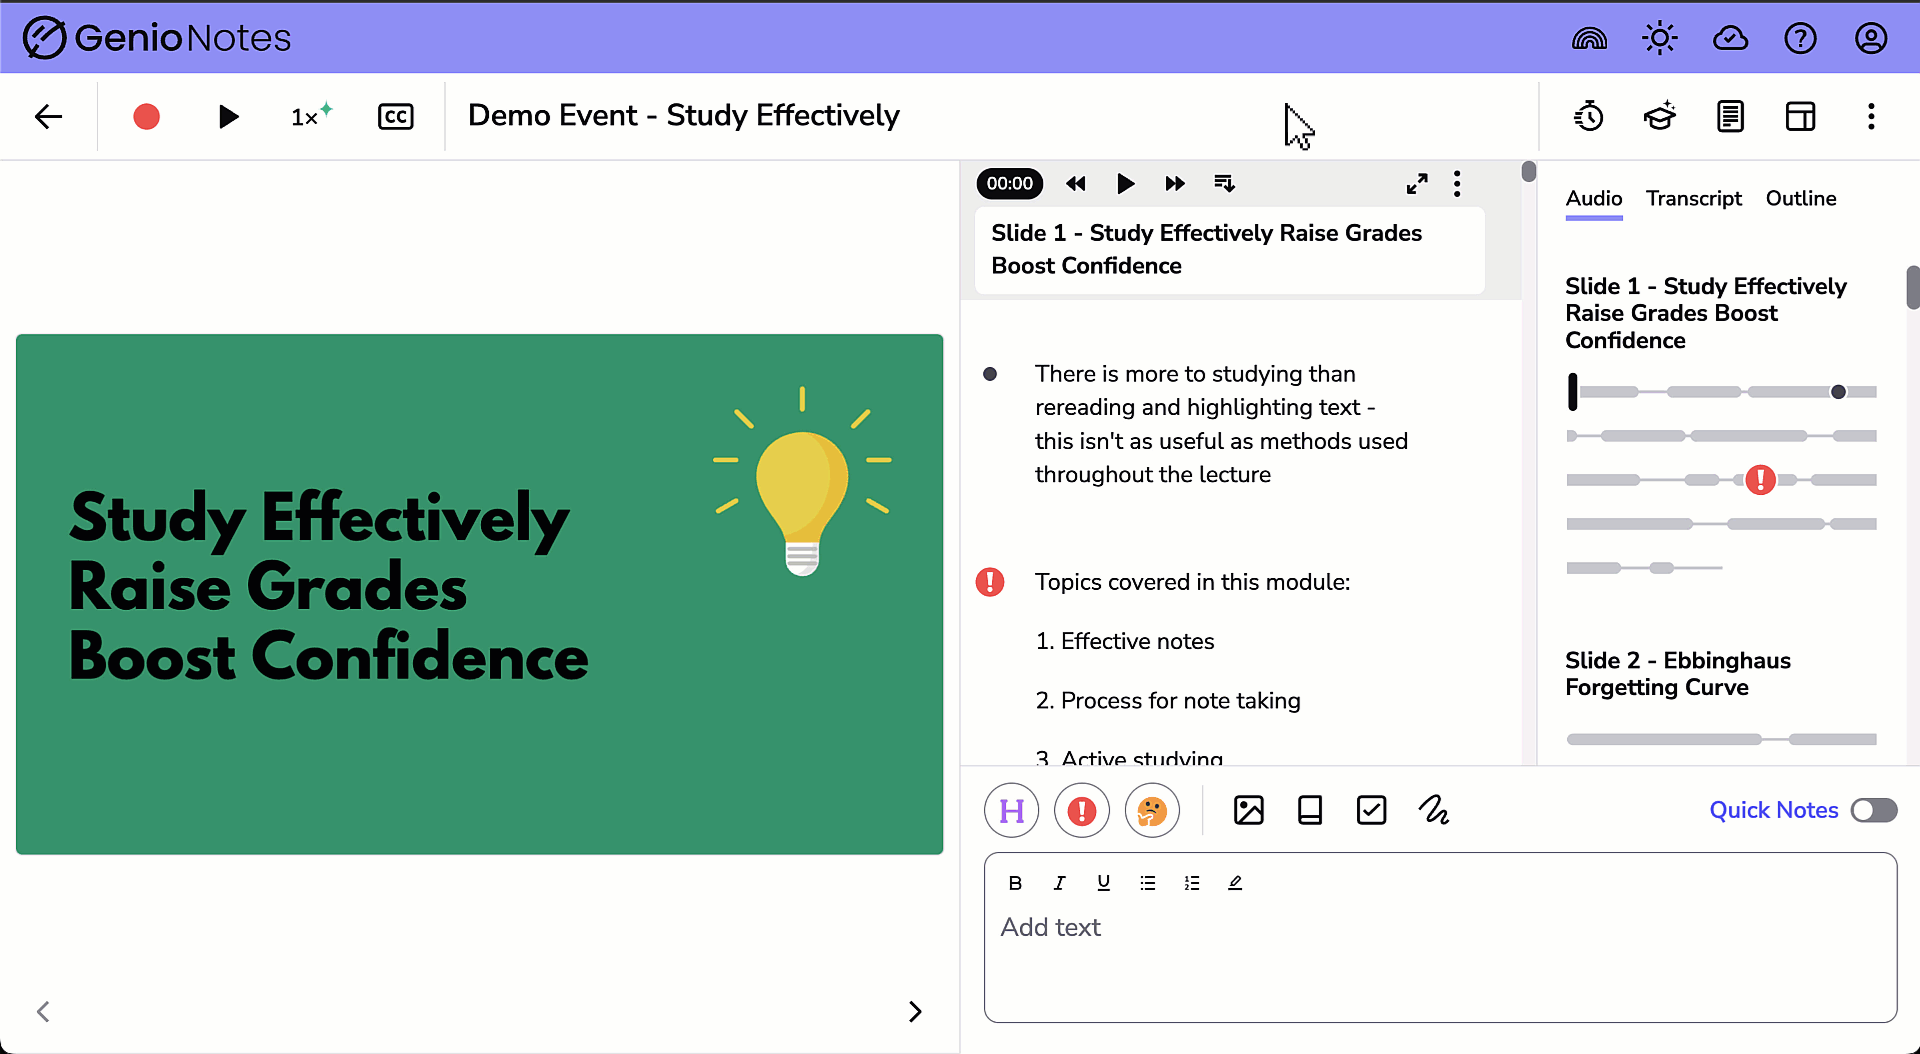
Task: Edit the Demo Event title
Action: pos(683,116)
